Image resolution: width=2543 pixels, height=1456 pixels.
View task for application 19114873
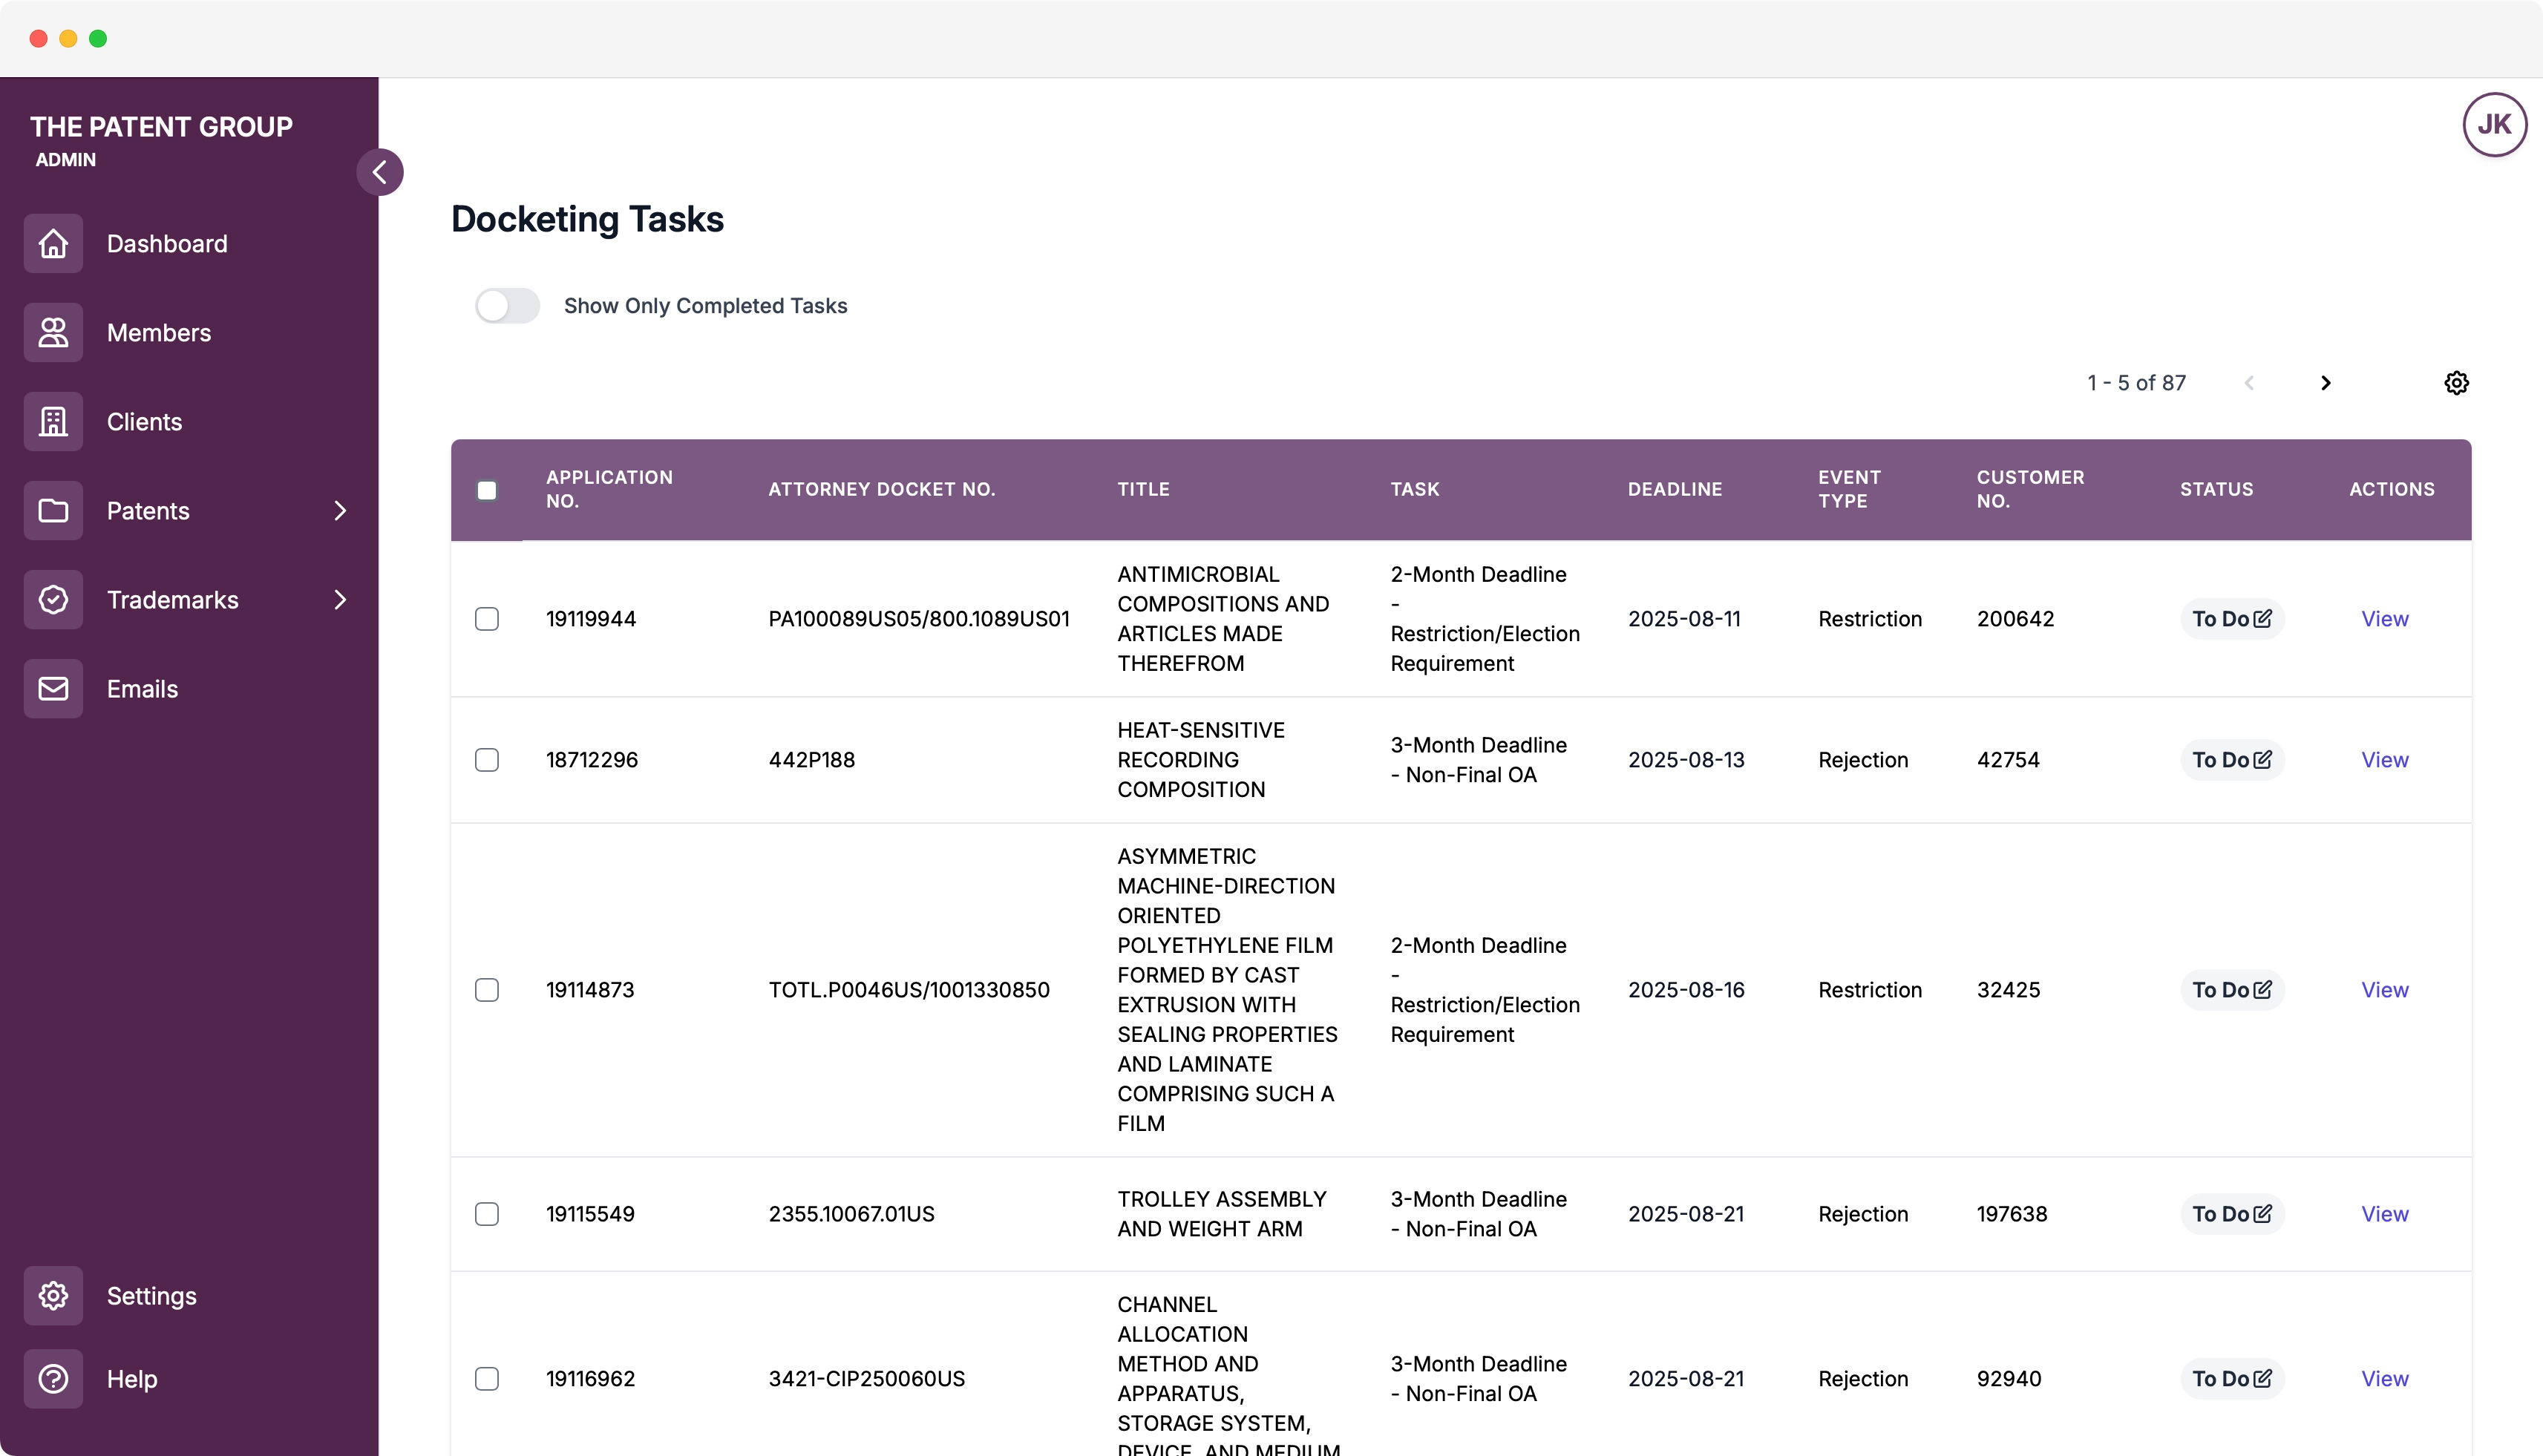pos(2384,989)
